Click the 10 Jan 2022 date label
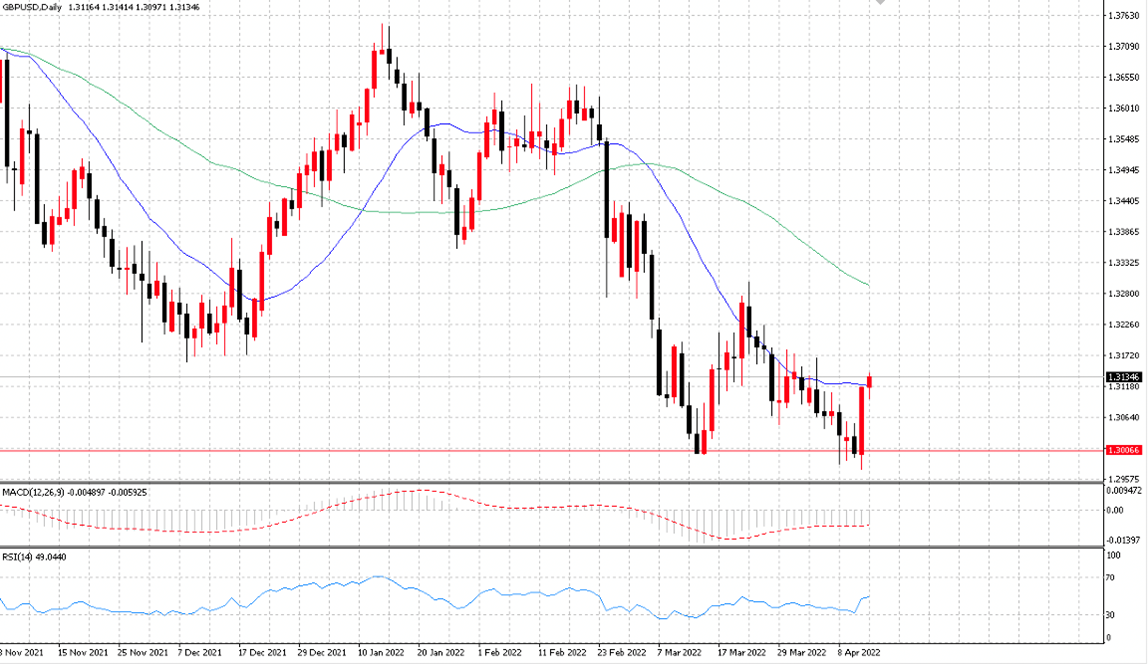The width and height of the screenshot is (1148, 664). coord(381,652)
